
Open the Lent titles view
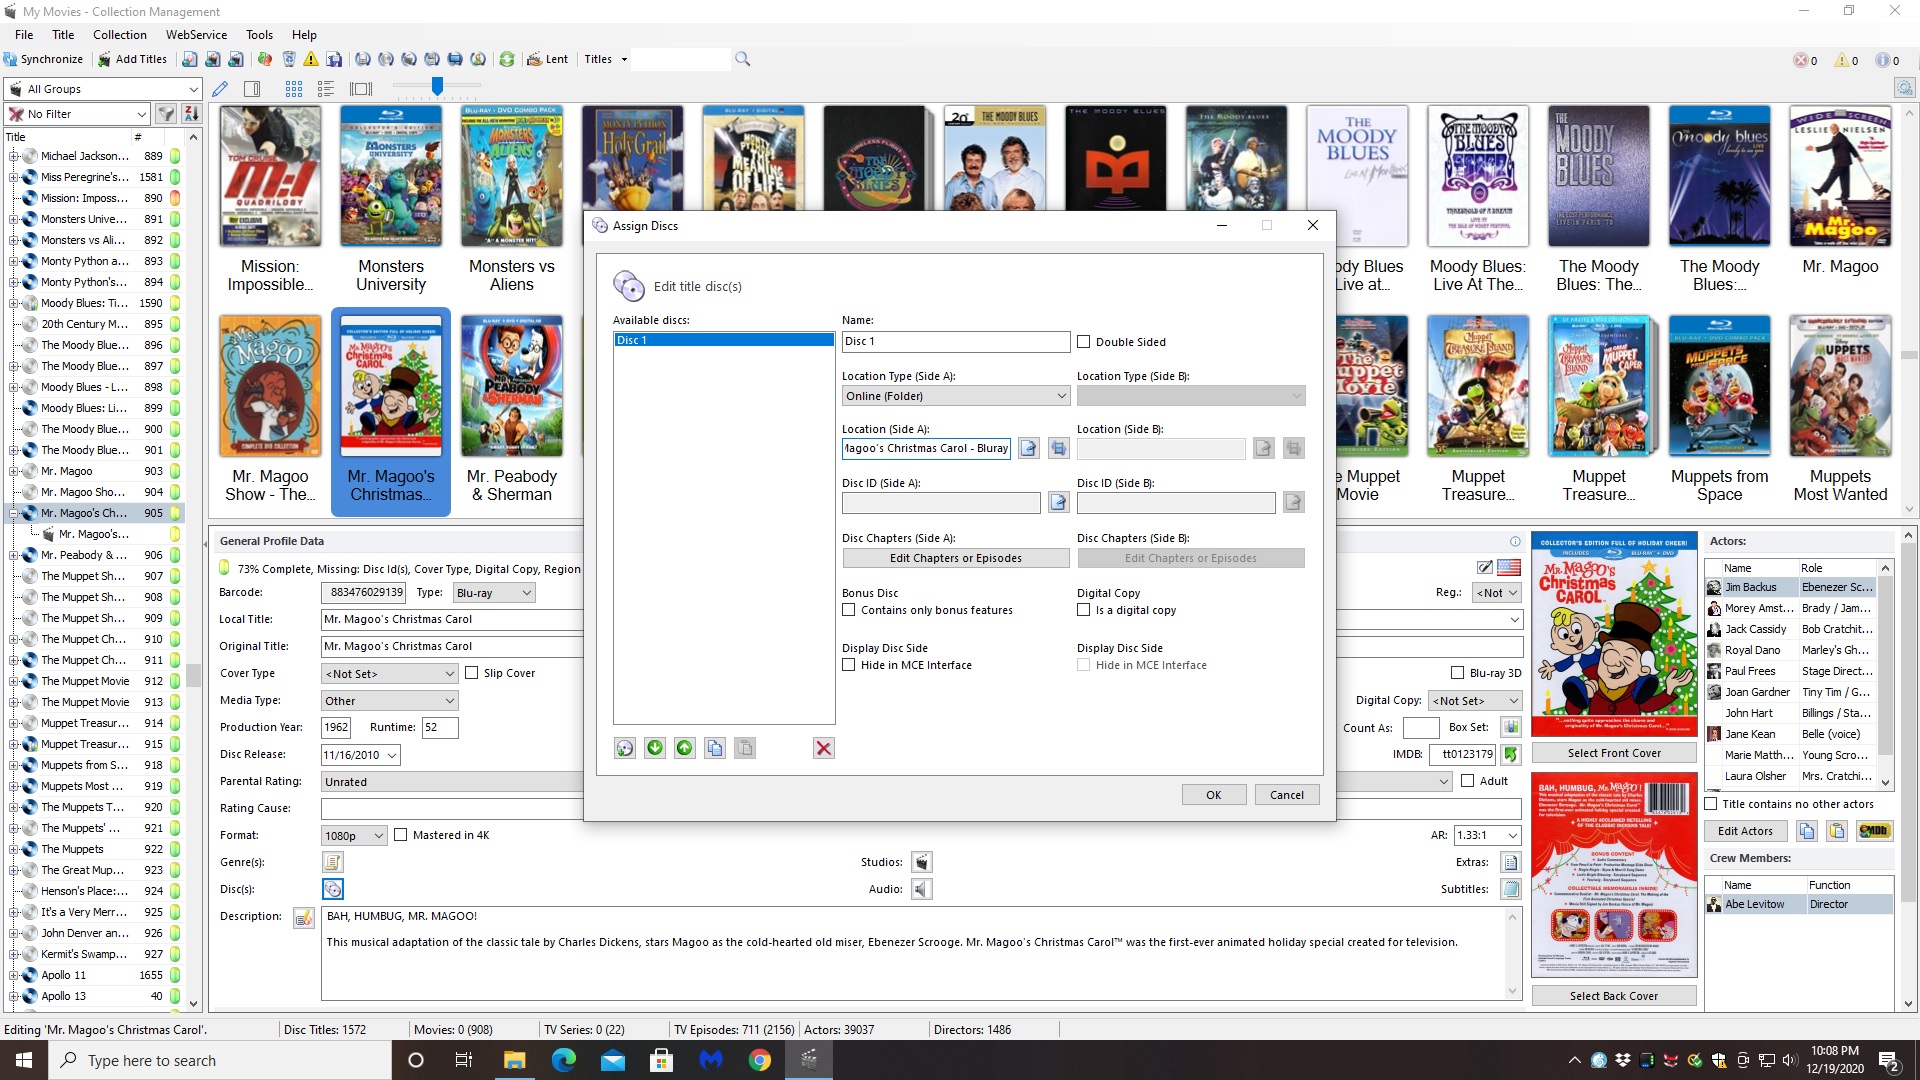(548, 59)
